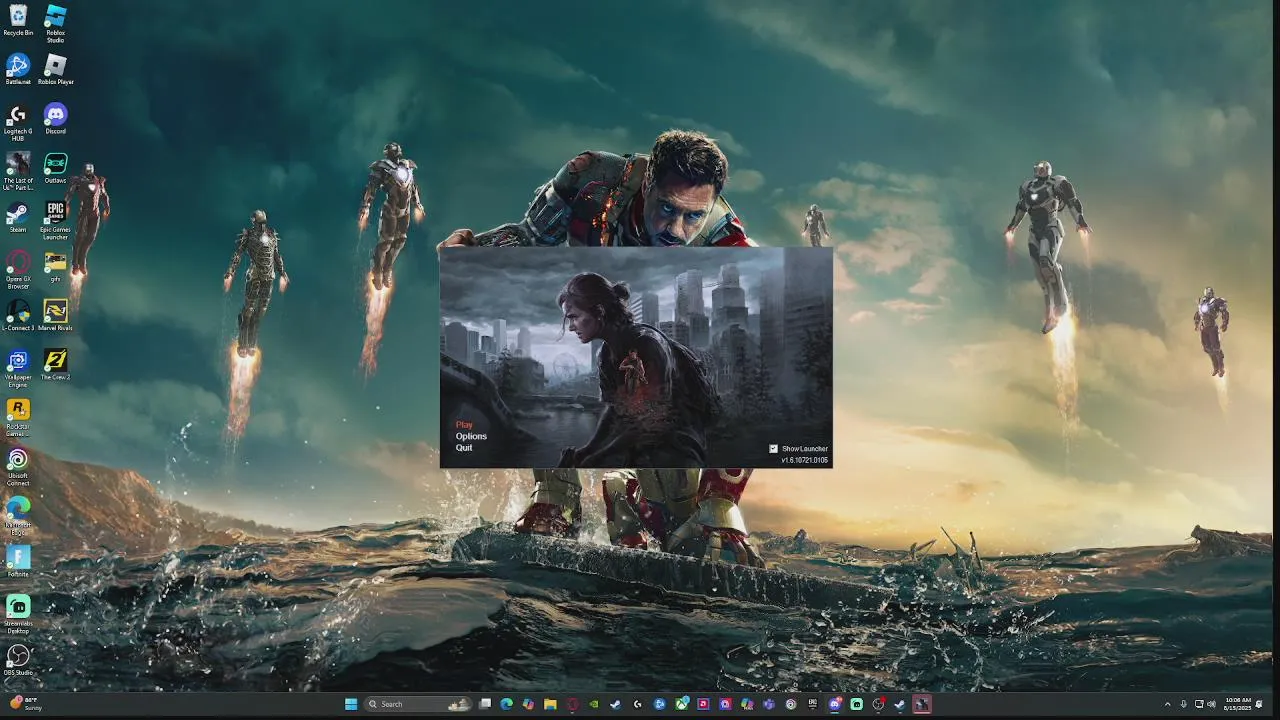Viewport: 1280px width, 720px height.
Task: Open Microsoft Edge from the taskbar
Action: pos(506,704)
